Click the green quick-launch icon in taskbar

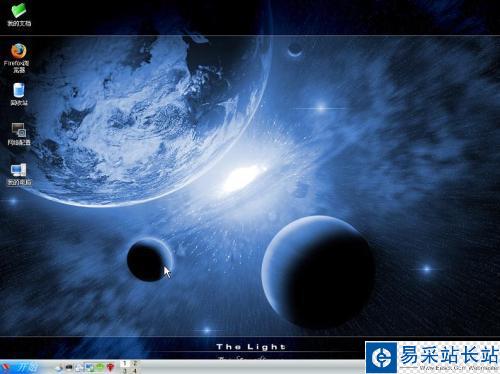(100, 367)
